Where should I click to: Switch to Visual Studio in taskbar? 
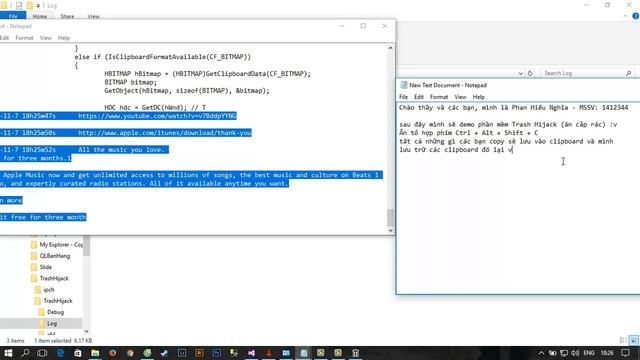click(x=251, y=353)
